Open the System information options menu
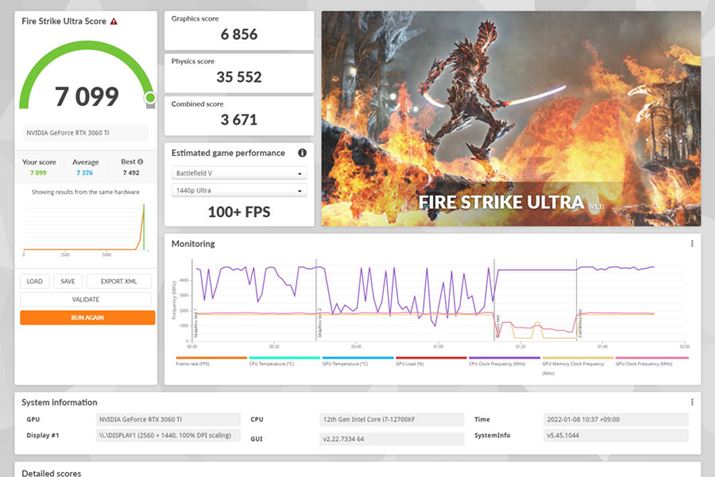The width and height of the screenshot is (715, 477). (692, 402)
